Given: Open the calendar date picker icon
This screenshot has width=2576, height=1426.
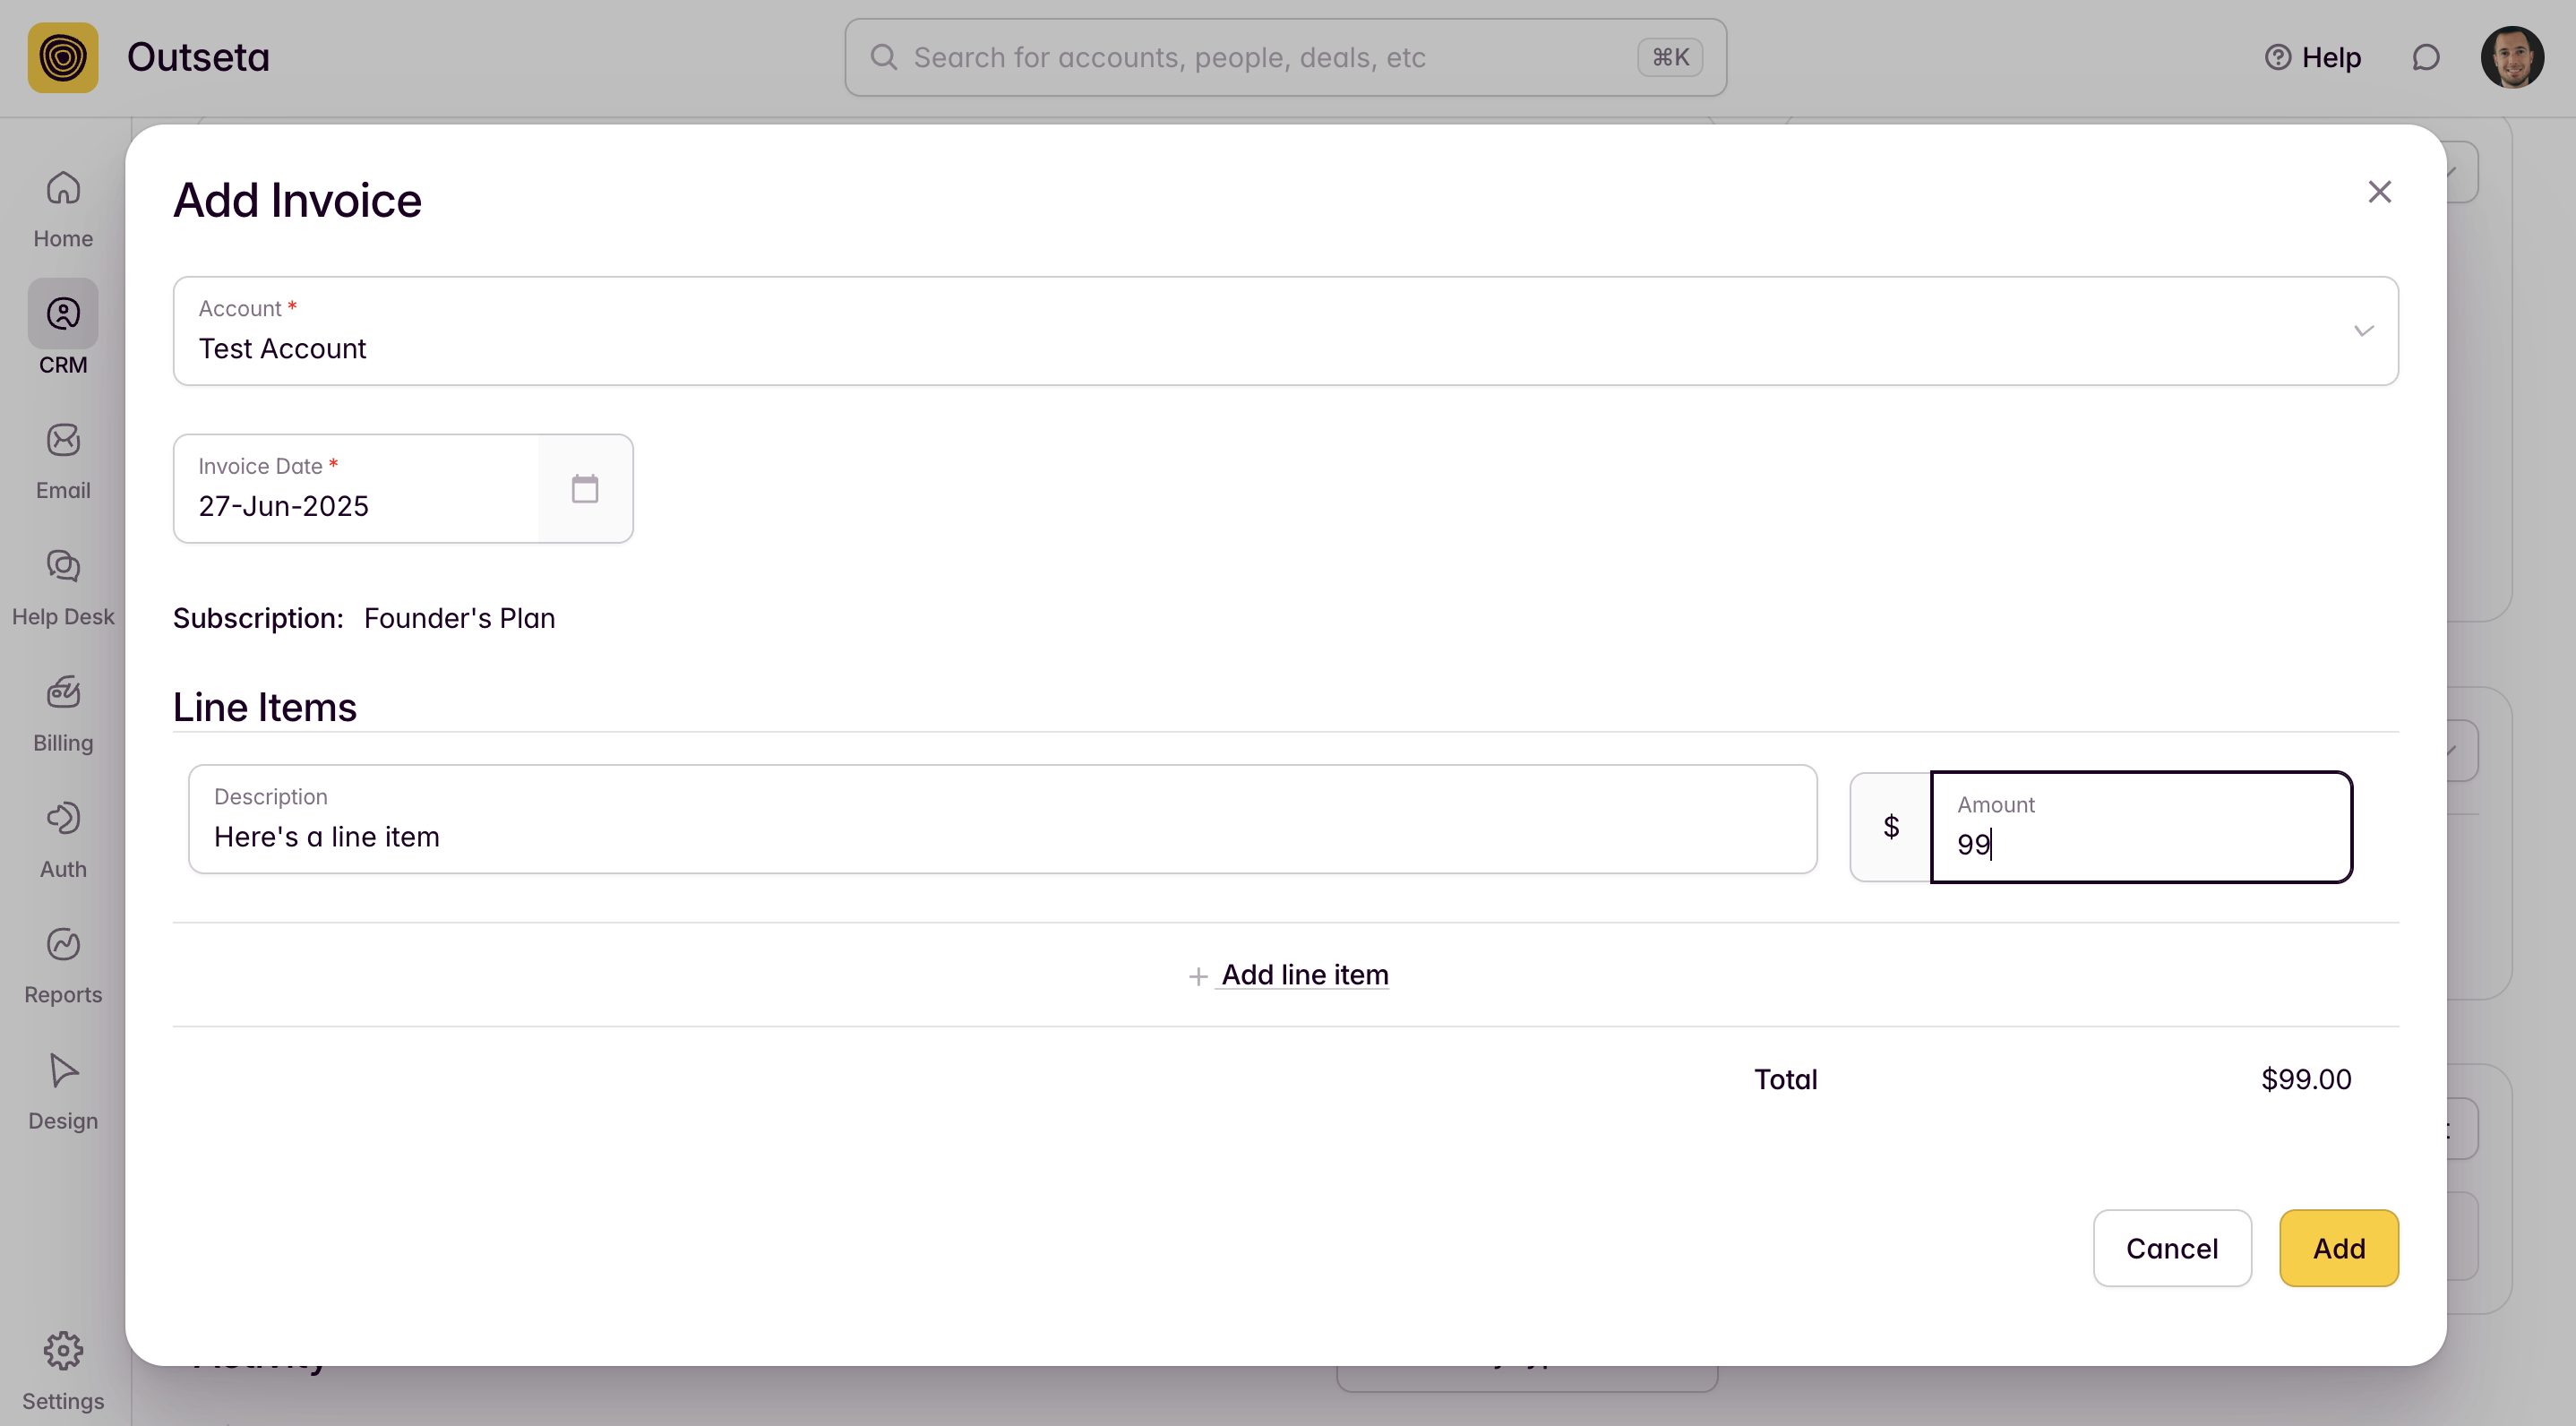Looking at the screenshot, I should [x=584, y=489].
